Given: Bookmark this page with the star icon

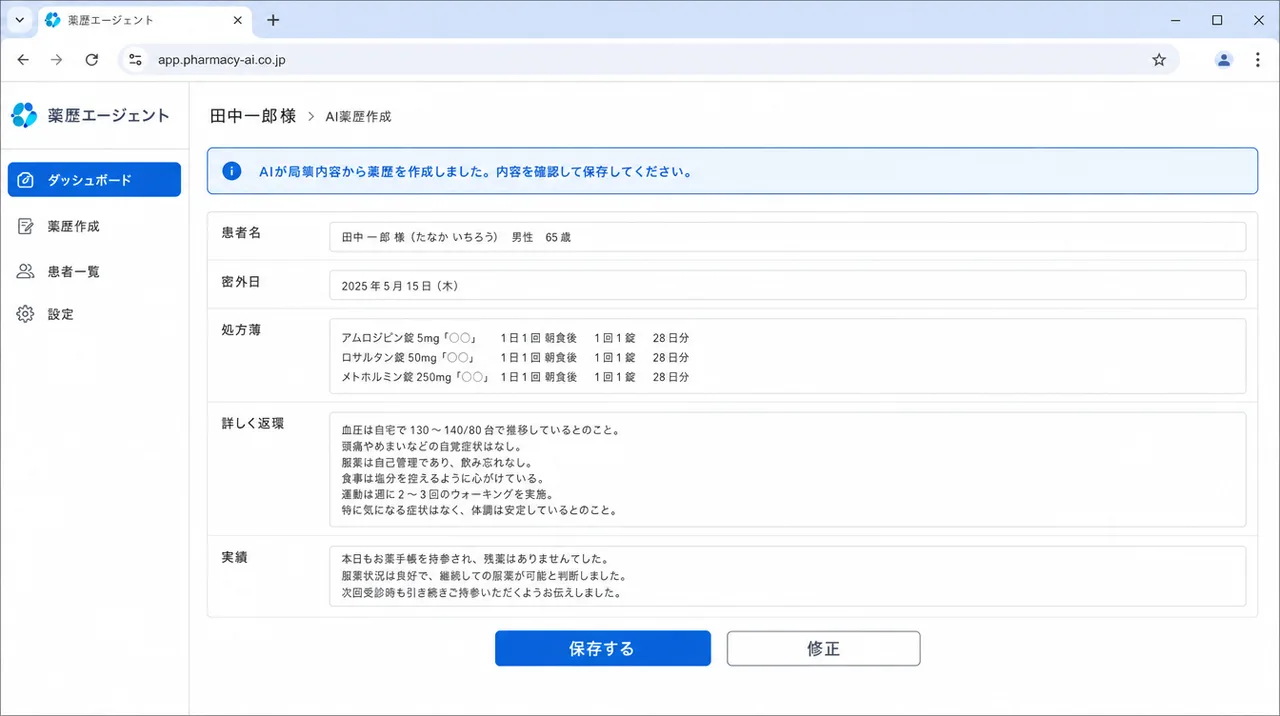Looking at the screenshot, I should tap(1159, 60).
